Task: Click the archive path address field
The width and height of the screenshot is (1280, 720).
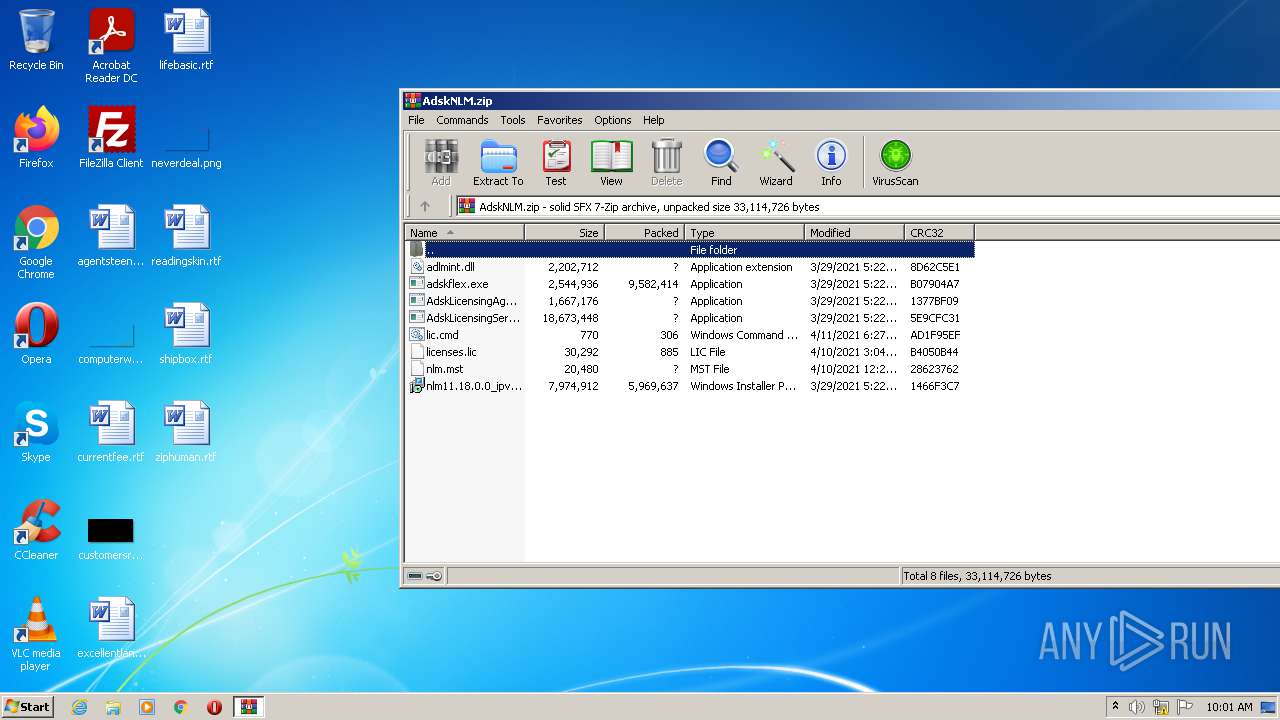Action: pos(867,207)
